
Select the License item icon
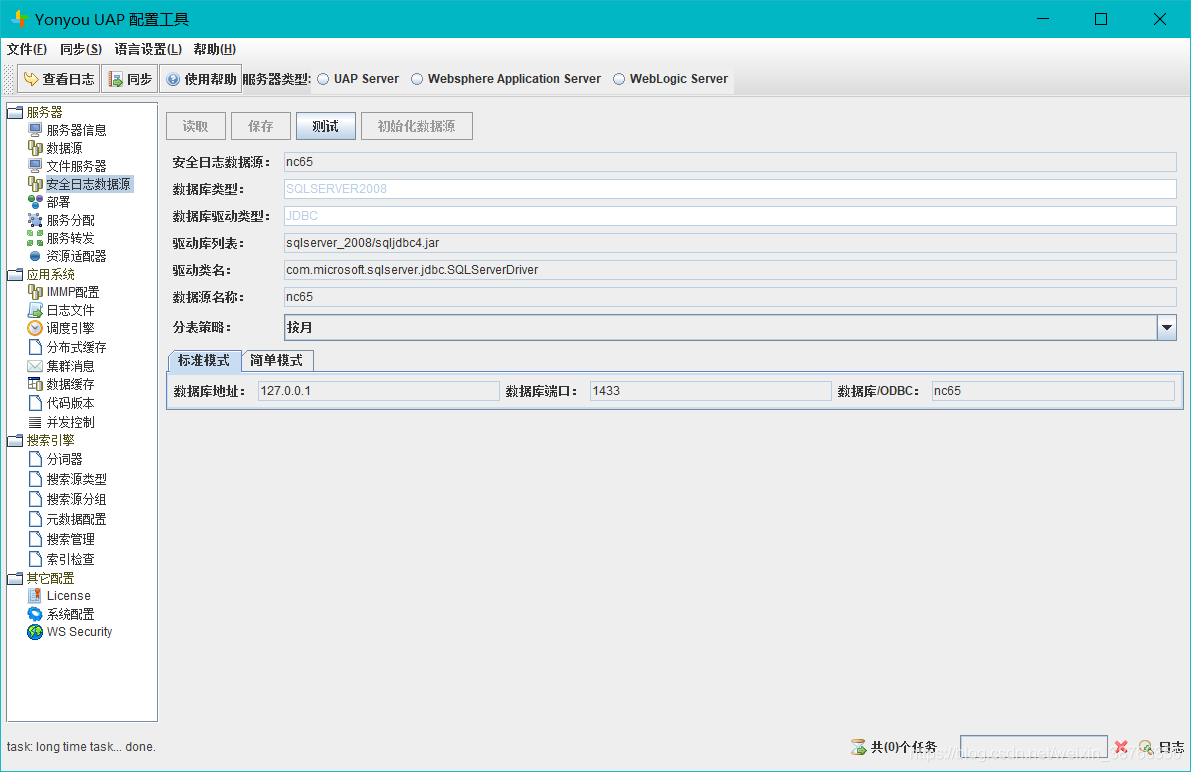click(35, 596)
